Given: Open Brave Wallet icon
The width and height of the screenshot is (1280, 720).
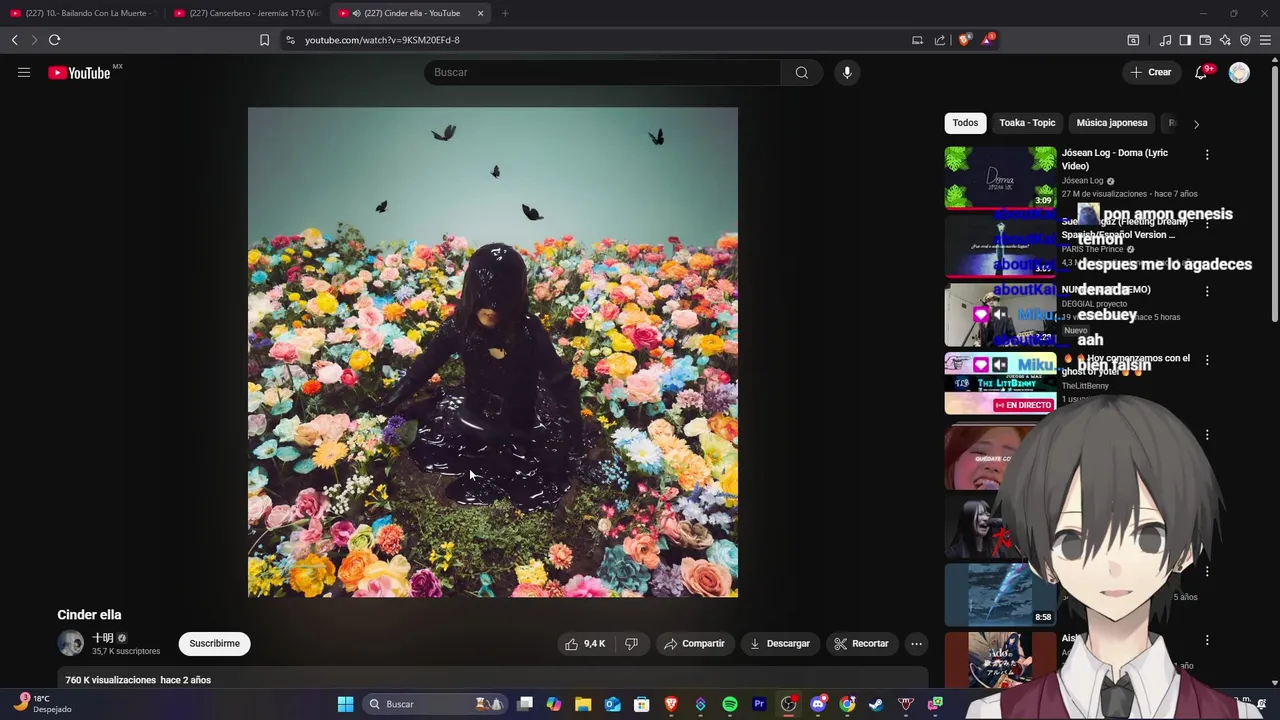Looking at the screenshot, I should [x=1205, y=40].
